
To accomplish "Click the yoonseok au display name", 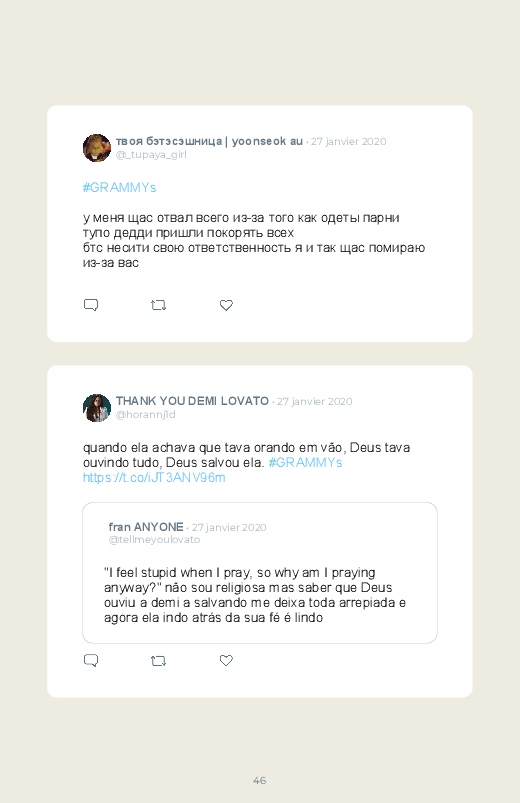I will pos(209,141).
